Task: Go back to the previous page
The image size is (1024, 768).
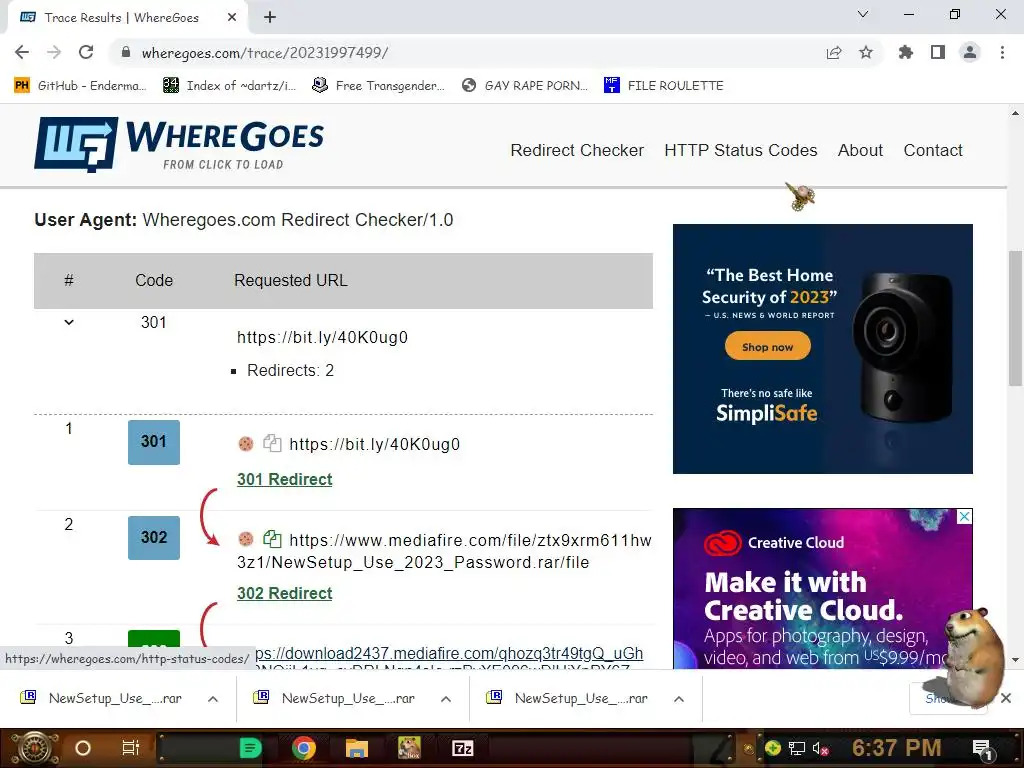Action: (x=22, y=52)
